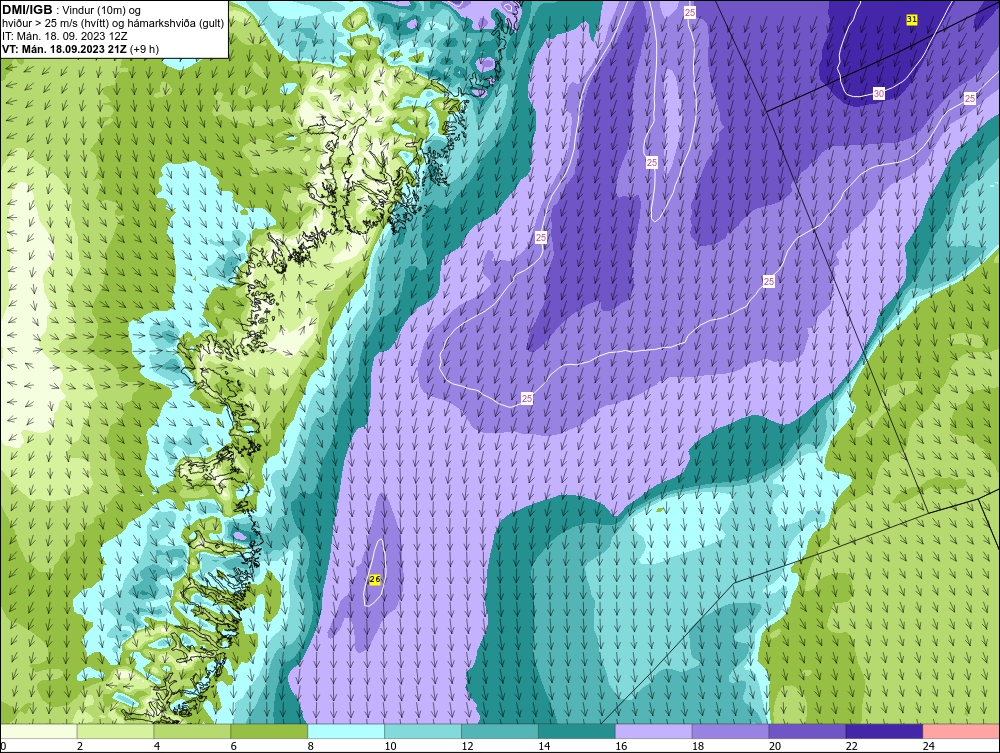Select the 18–20 m/s purple legend swatch

coord(730,731)
